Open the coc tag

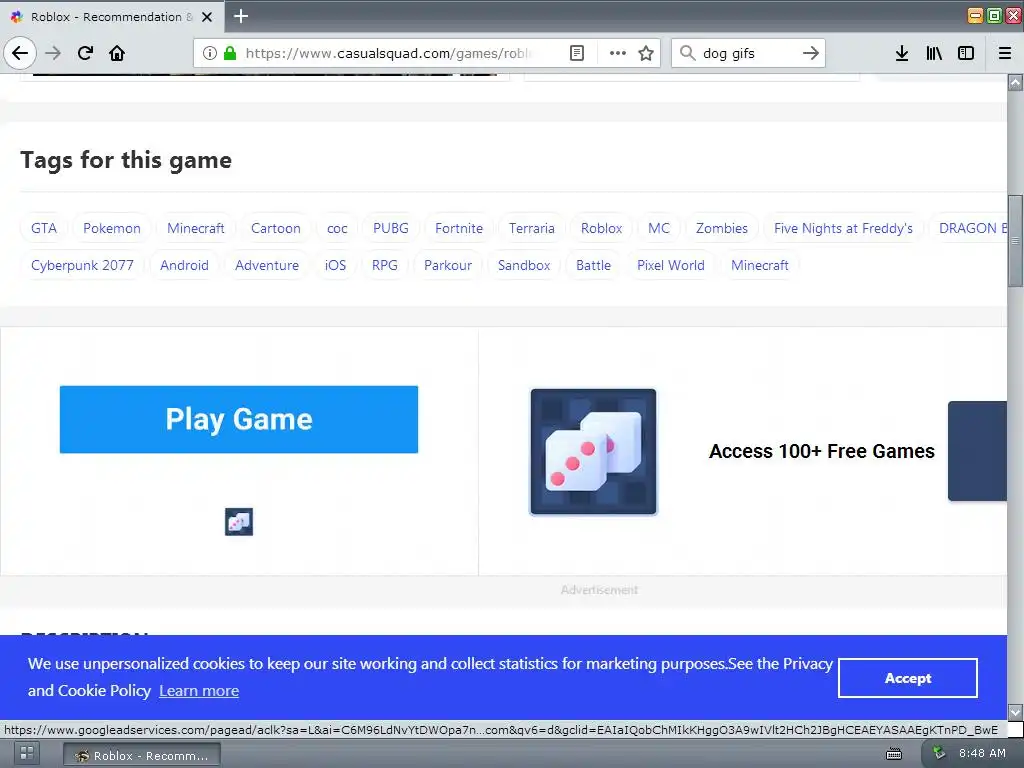337,229
